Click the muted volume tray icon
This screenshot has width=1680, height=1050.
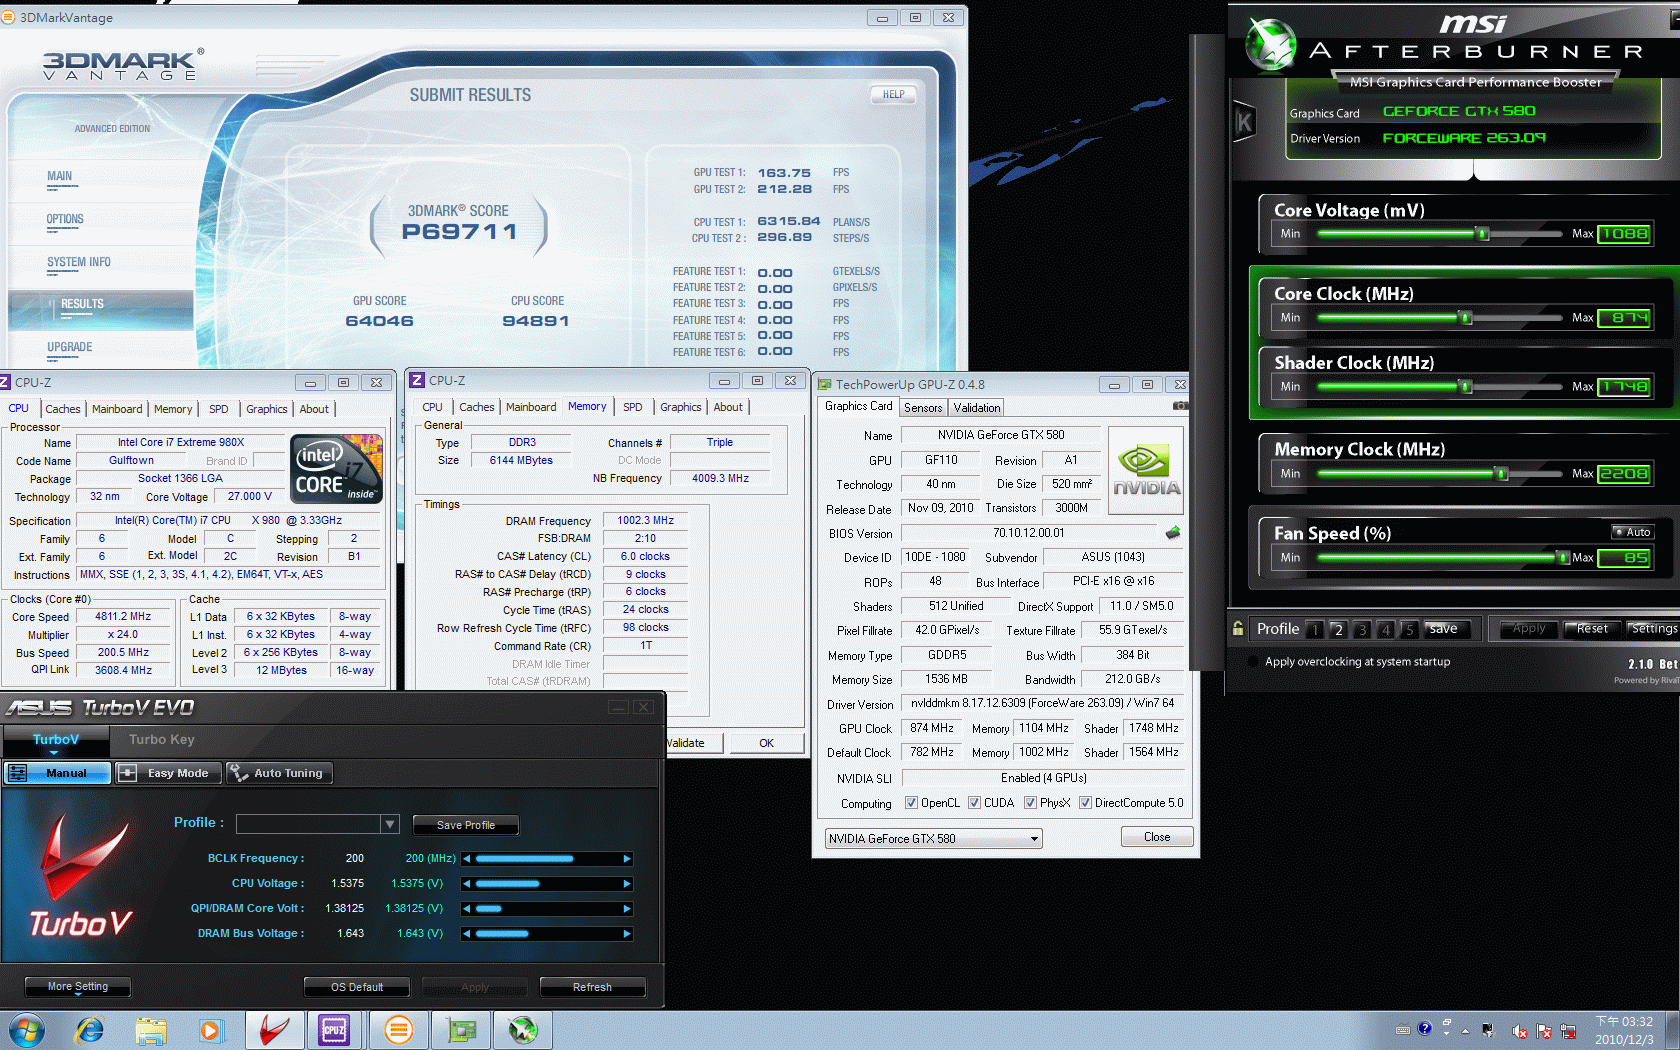point(1520,1031)
